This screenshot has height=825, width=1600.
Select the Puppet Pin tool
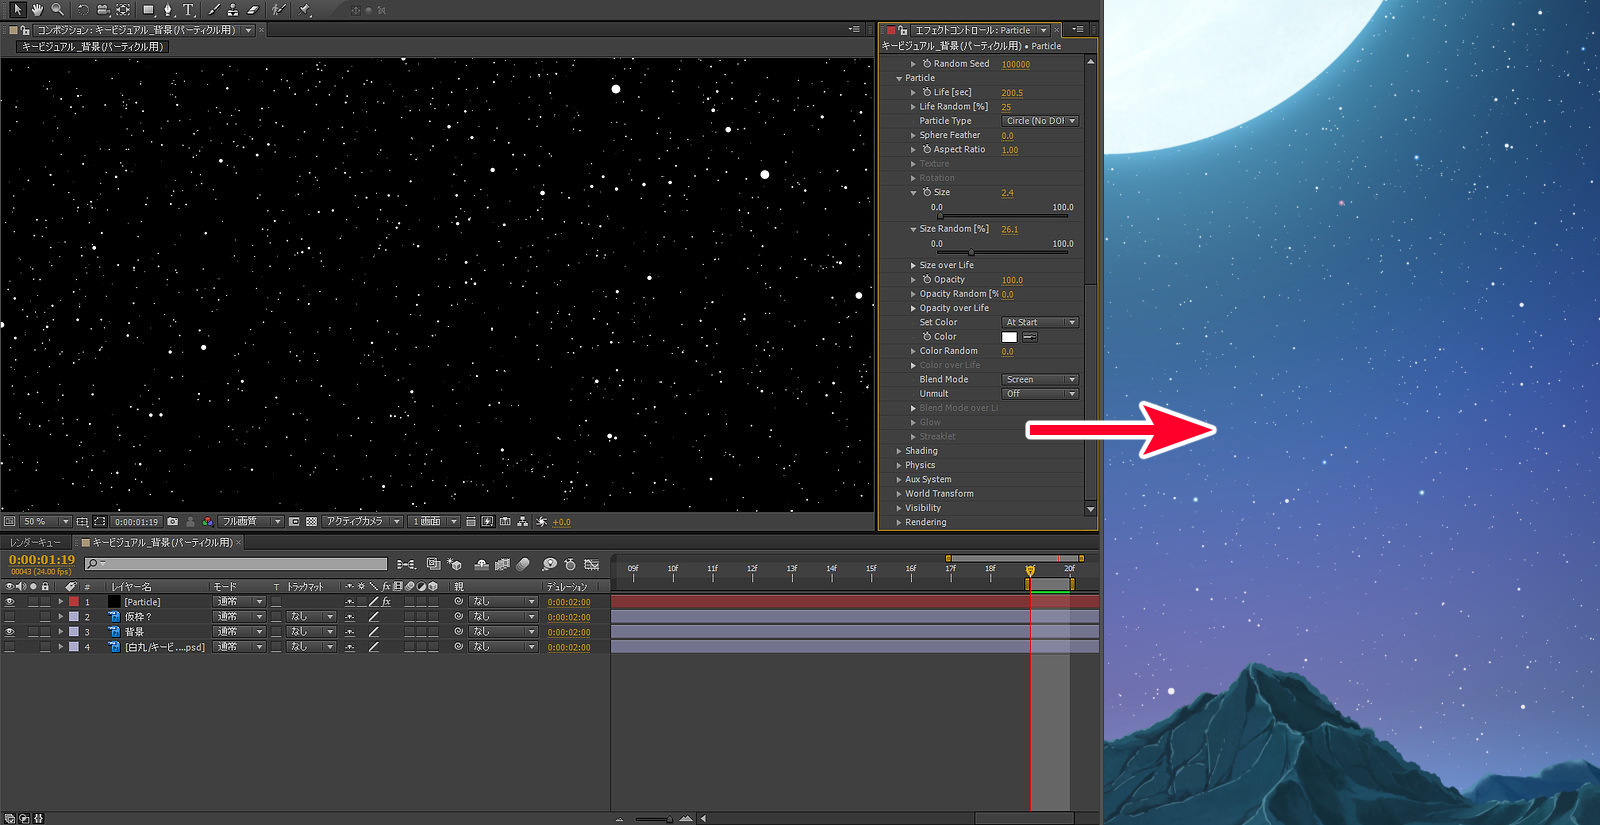[305, 10]
